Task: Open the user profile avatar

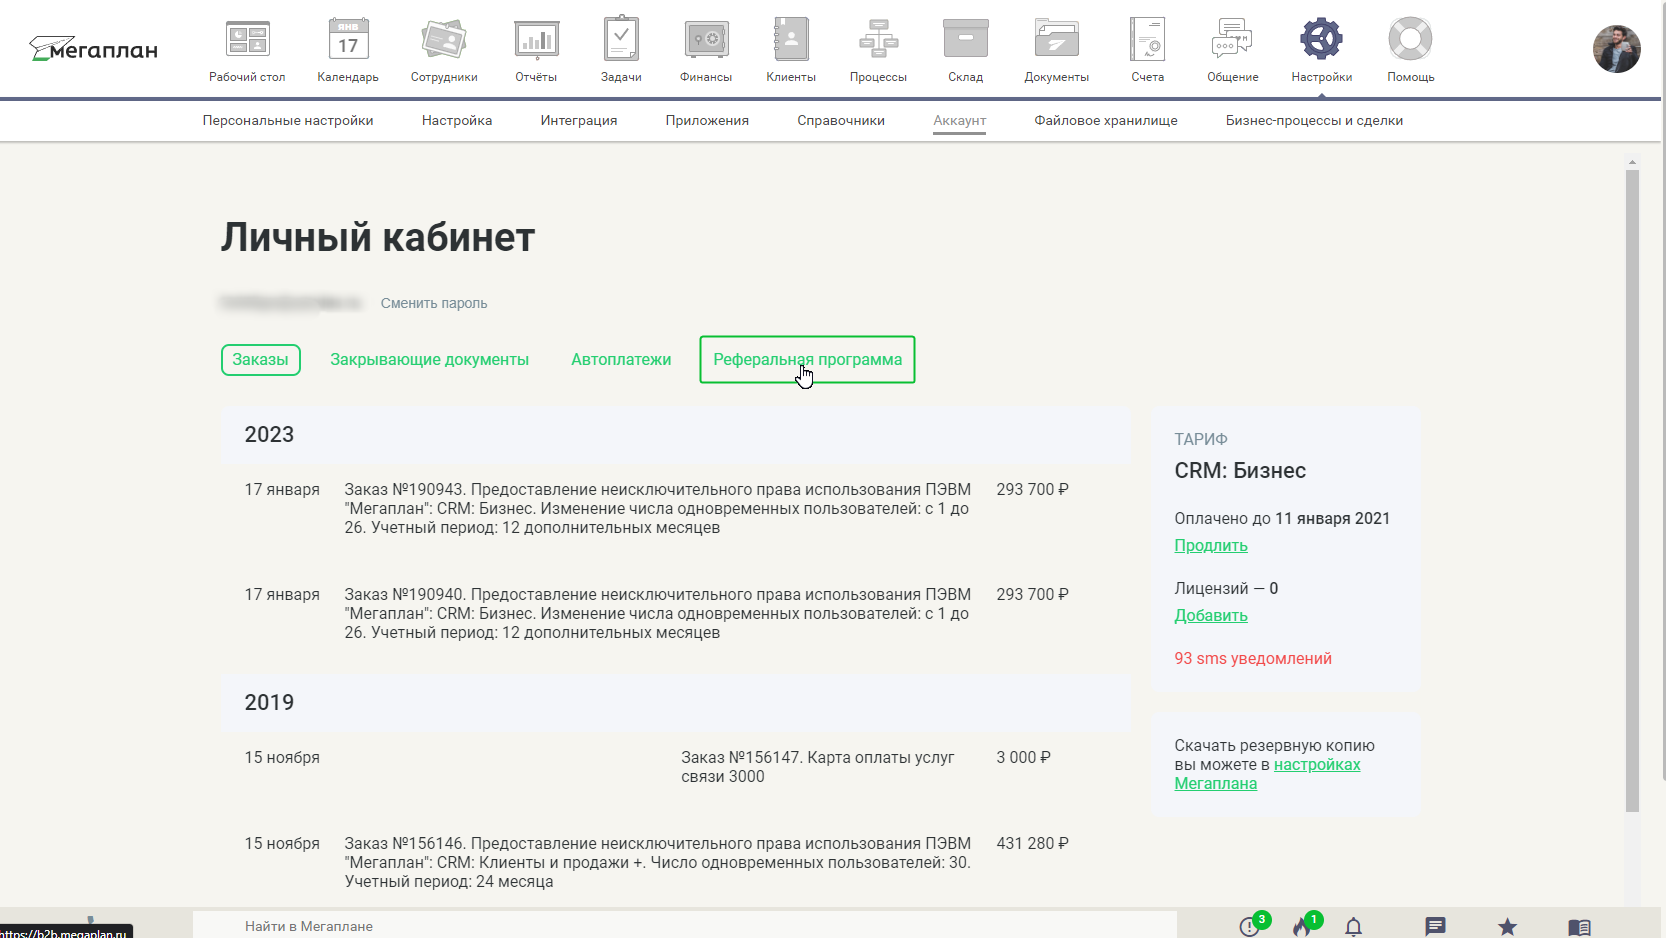Action: (1617, 49)
